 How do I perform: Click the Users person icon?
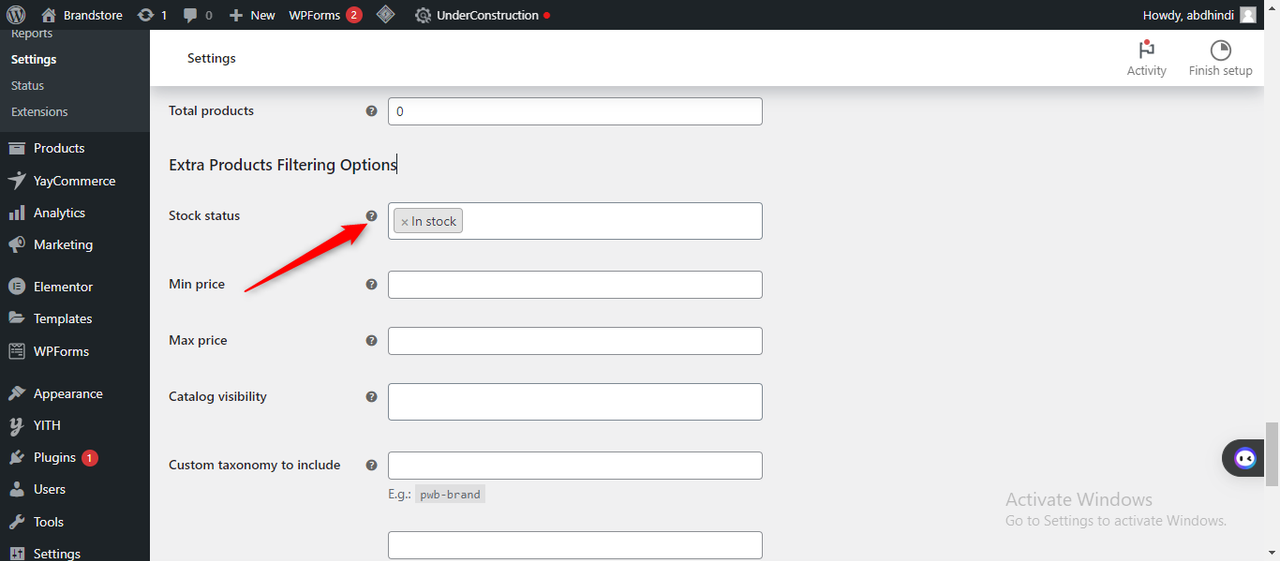tap(16, 490)
